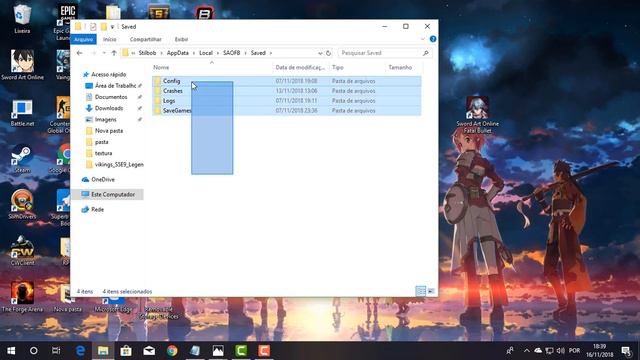Open the Windows Start menu
The height and width of the screenshot is (360, 640).
pyautogui.click(x=11, y=351)
